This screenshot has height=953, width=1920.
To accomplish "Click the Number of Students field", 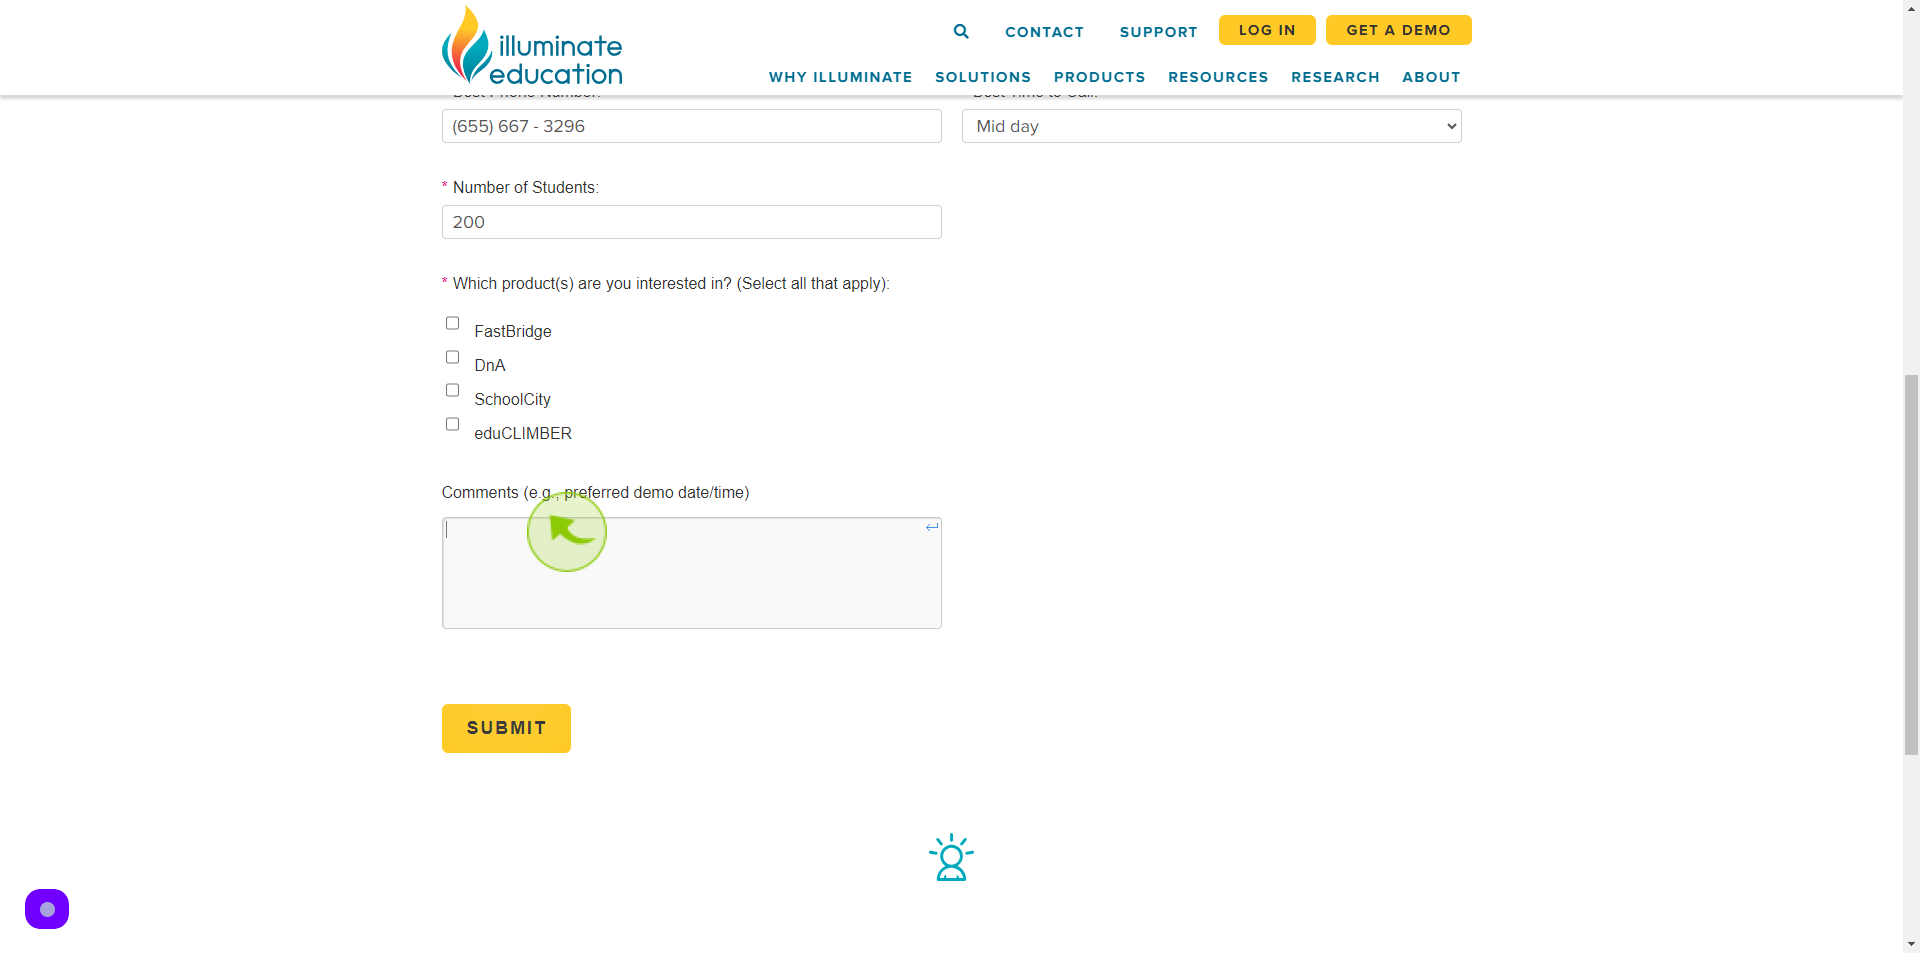I will click(692, 222).
